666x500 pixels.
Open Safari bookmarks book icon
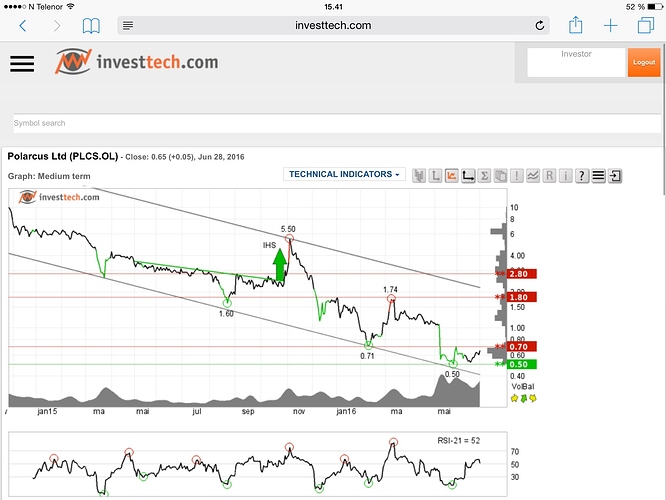91,25
